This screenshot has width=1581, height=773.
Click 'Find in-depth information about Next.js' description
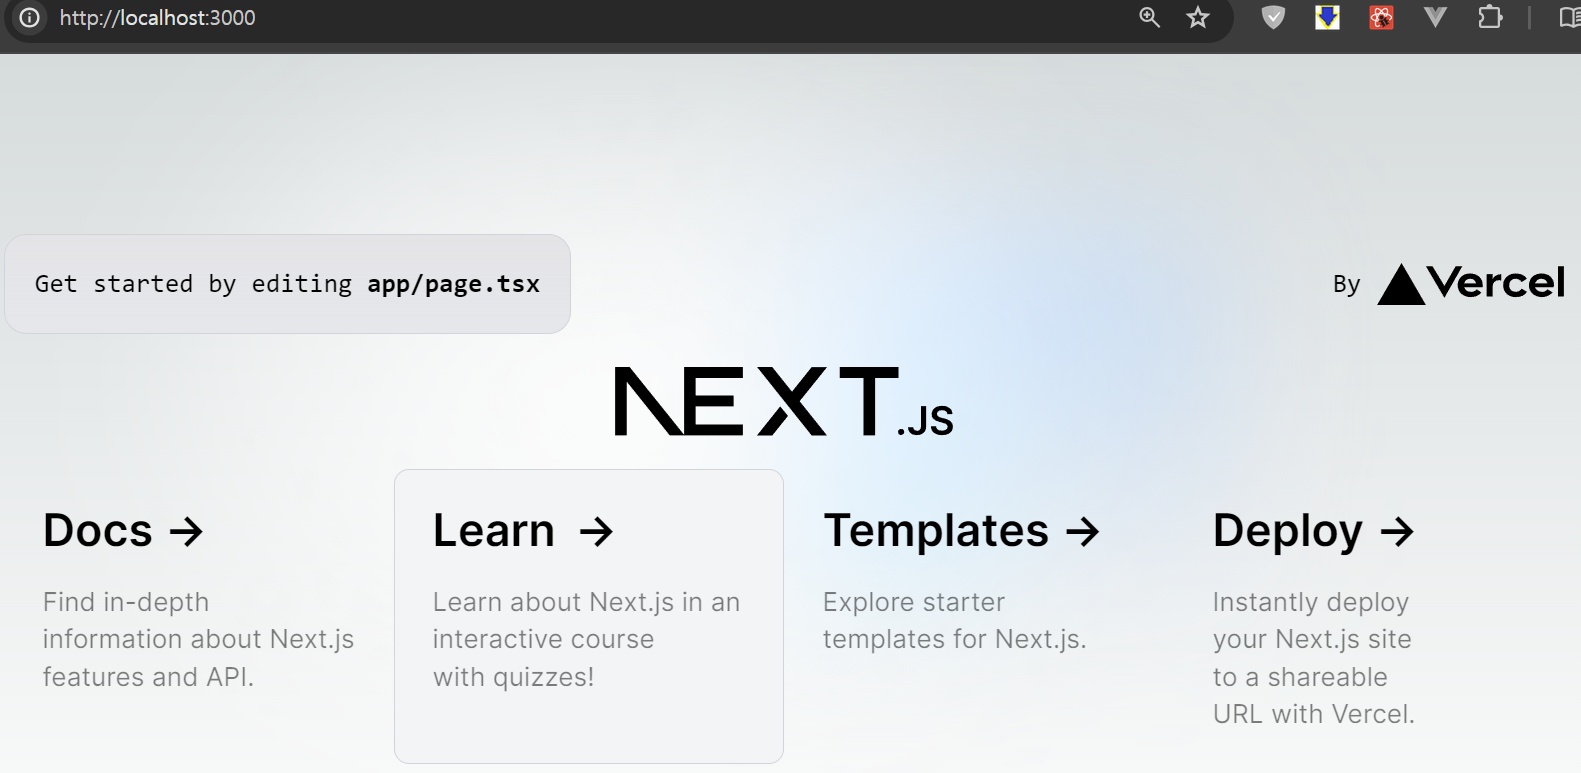click(x=198, y=639)
